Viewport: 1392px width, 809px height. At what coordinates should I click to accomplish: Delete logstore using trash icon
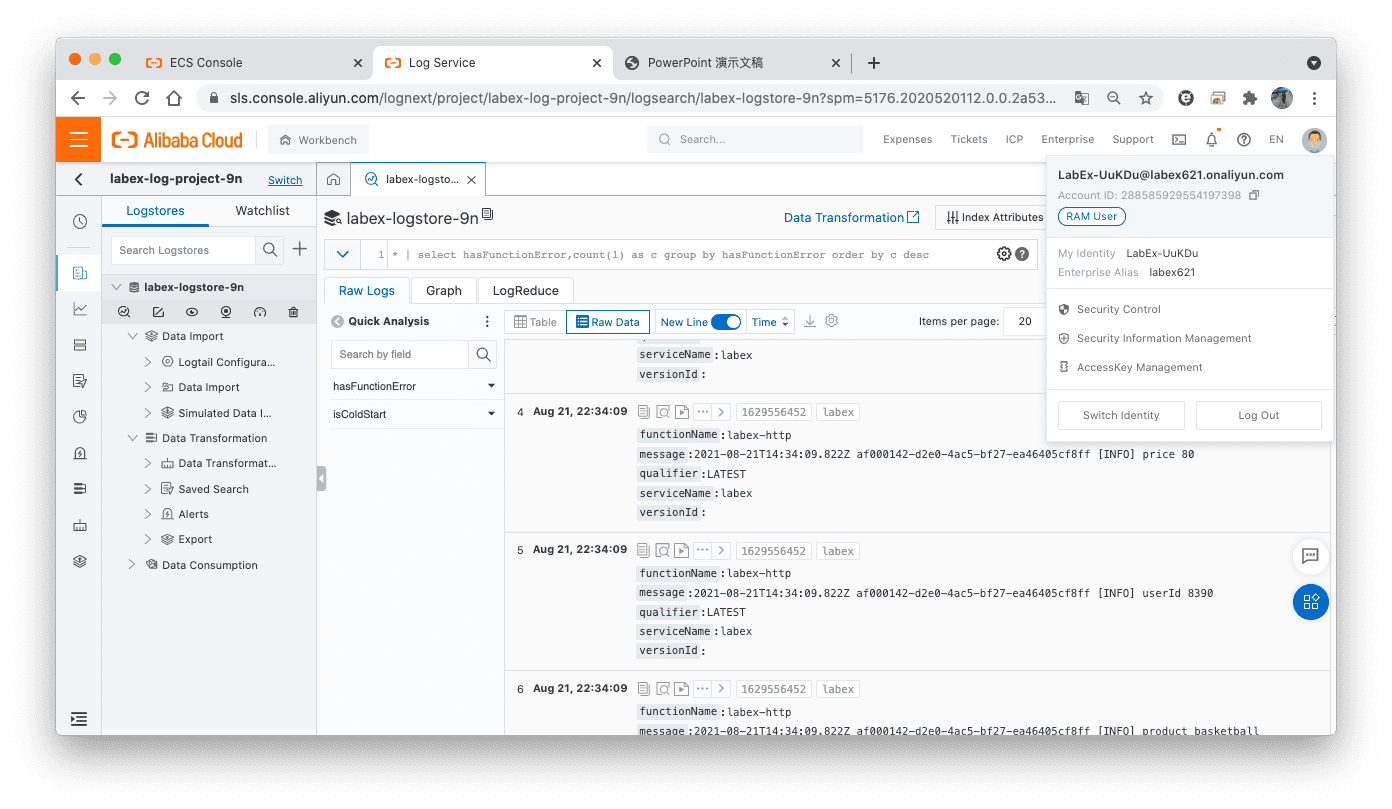(x=293, y=312)
